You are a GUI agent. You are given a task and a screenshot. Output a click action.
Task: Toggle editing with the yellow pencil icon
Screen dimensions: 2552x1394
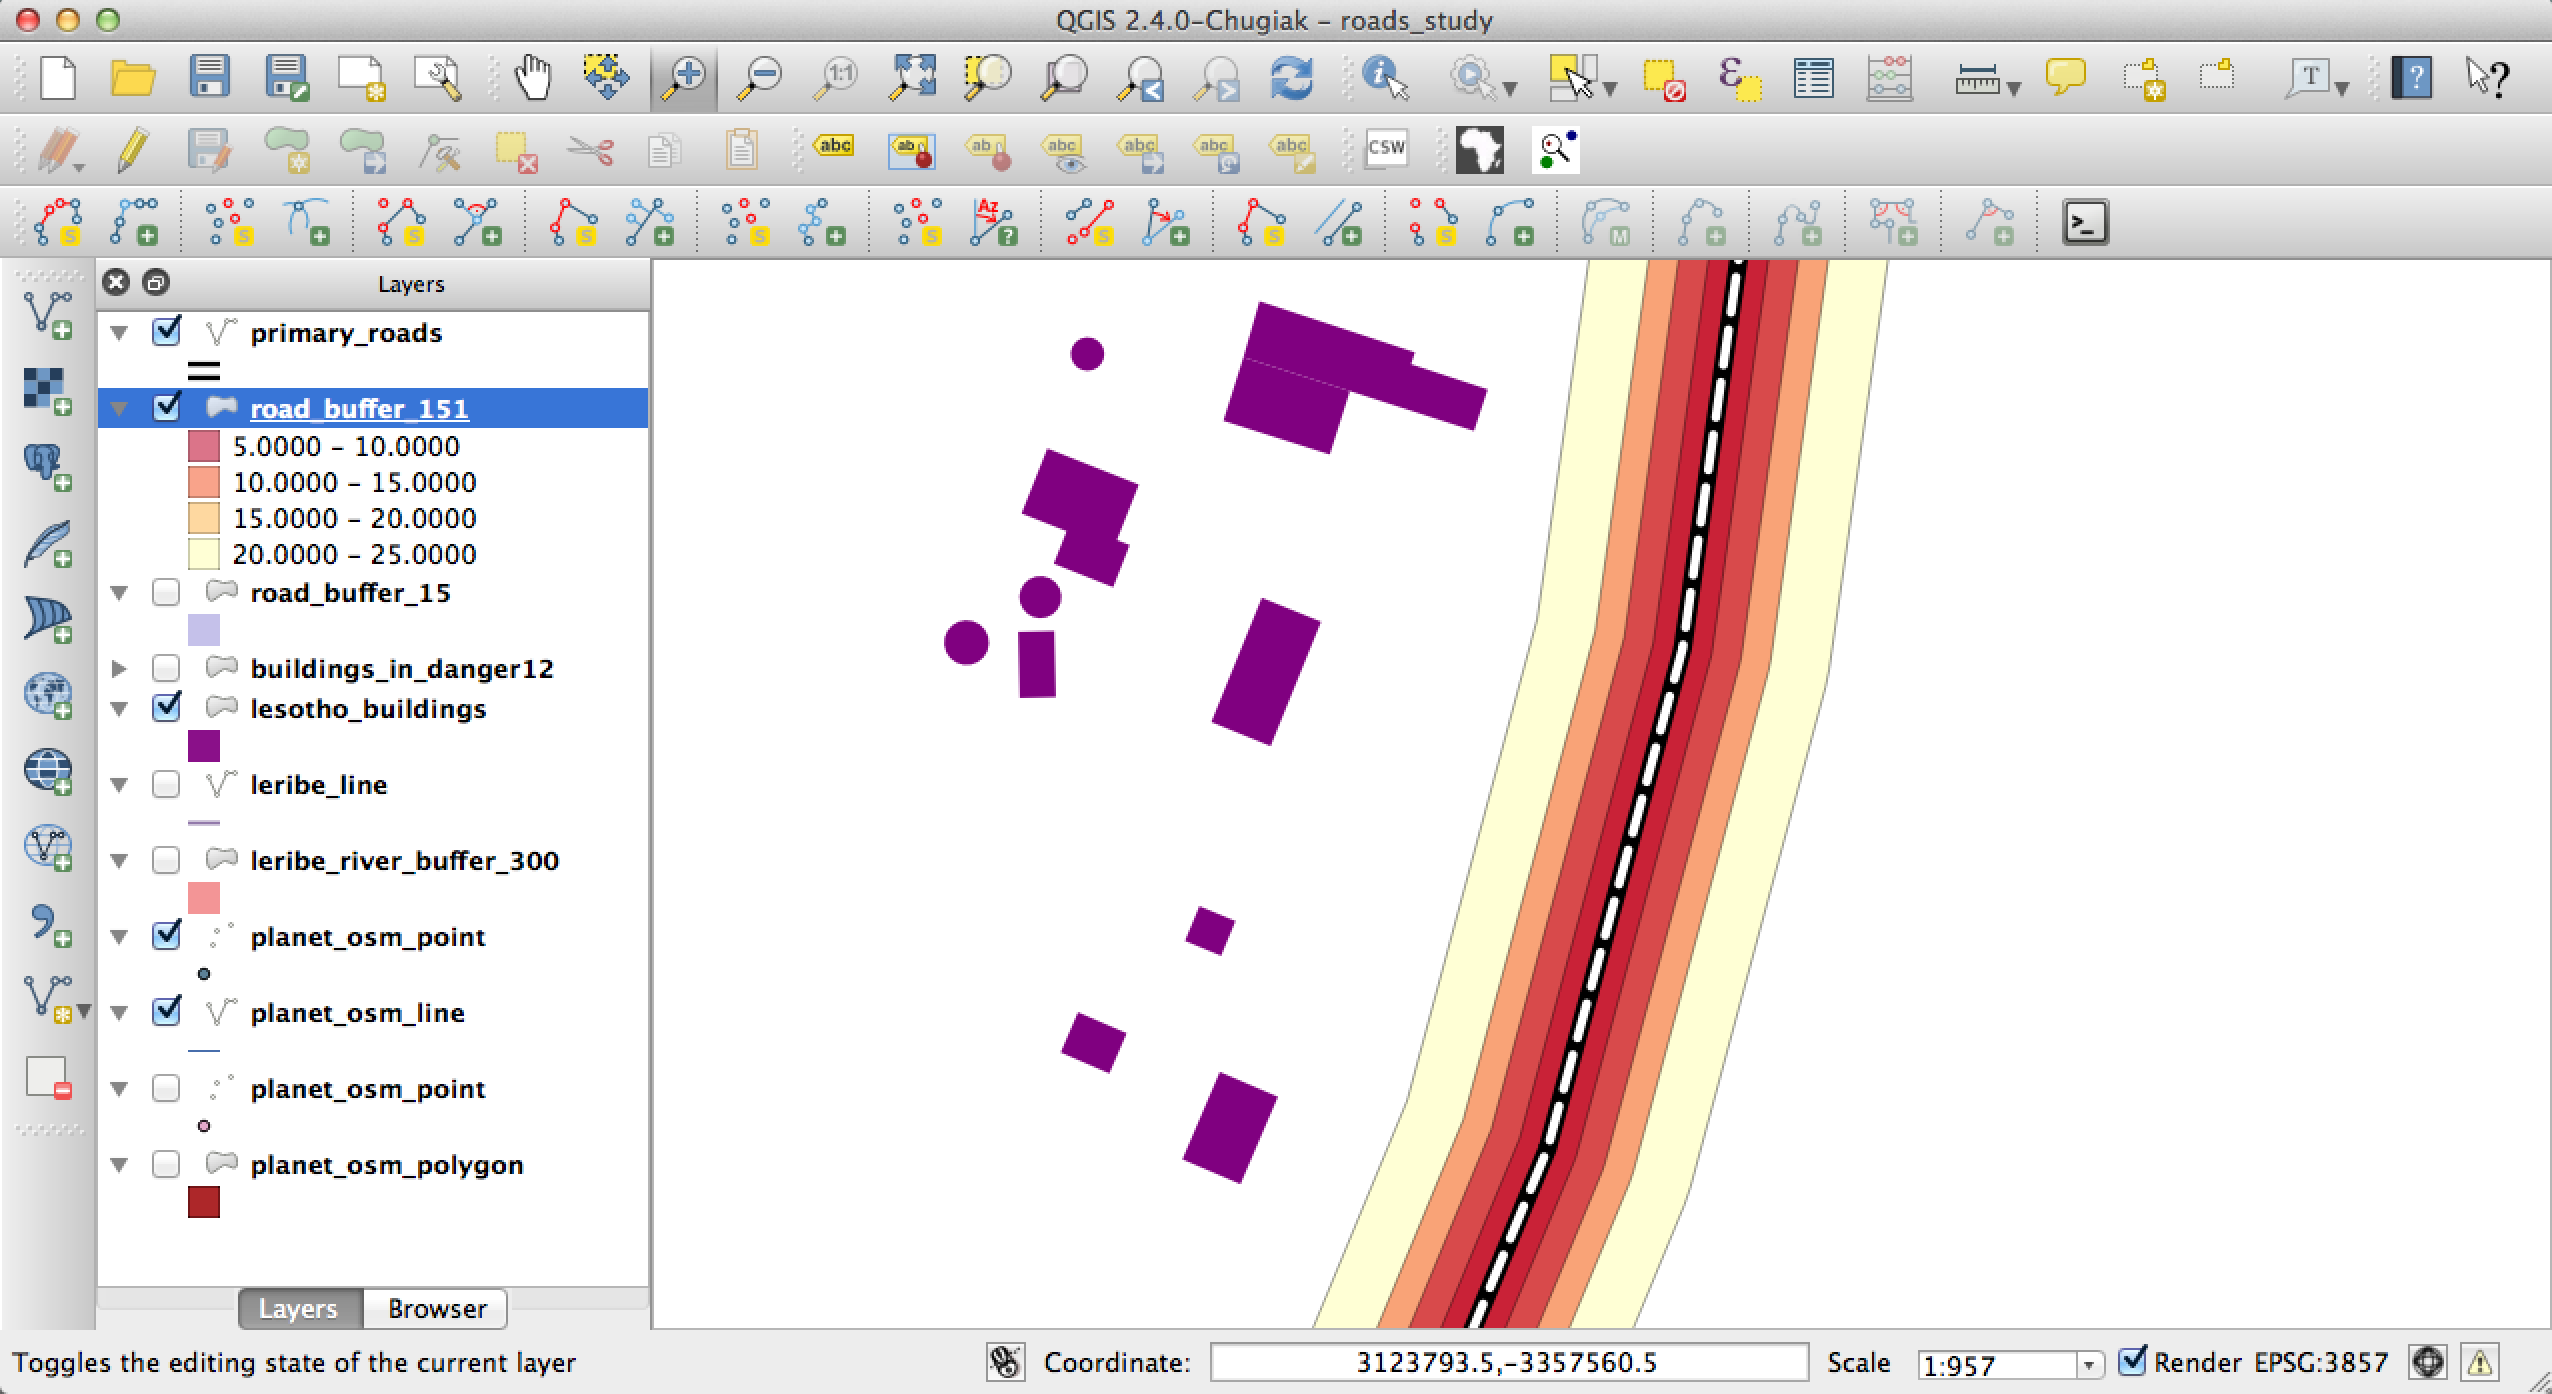[133, 151]
